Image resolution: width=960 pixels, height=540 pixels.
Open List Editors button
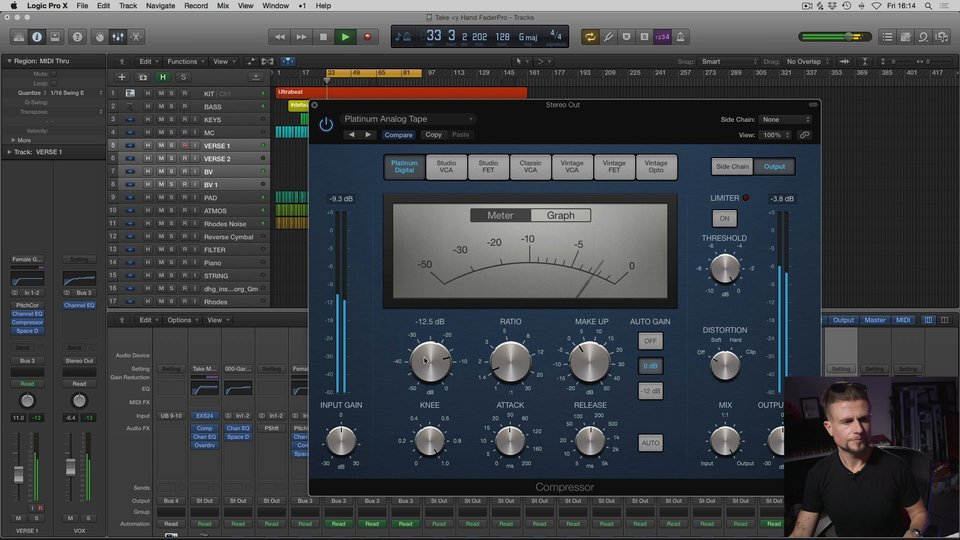pos(887,37)
